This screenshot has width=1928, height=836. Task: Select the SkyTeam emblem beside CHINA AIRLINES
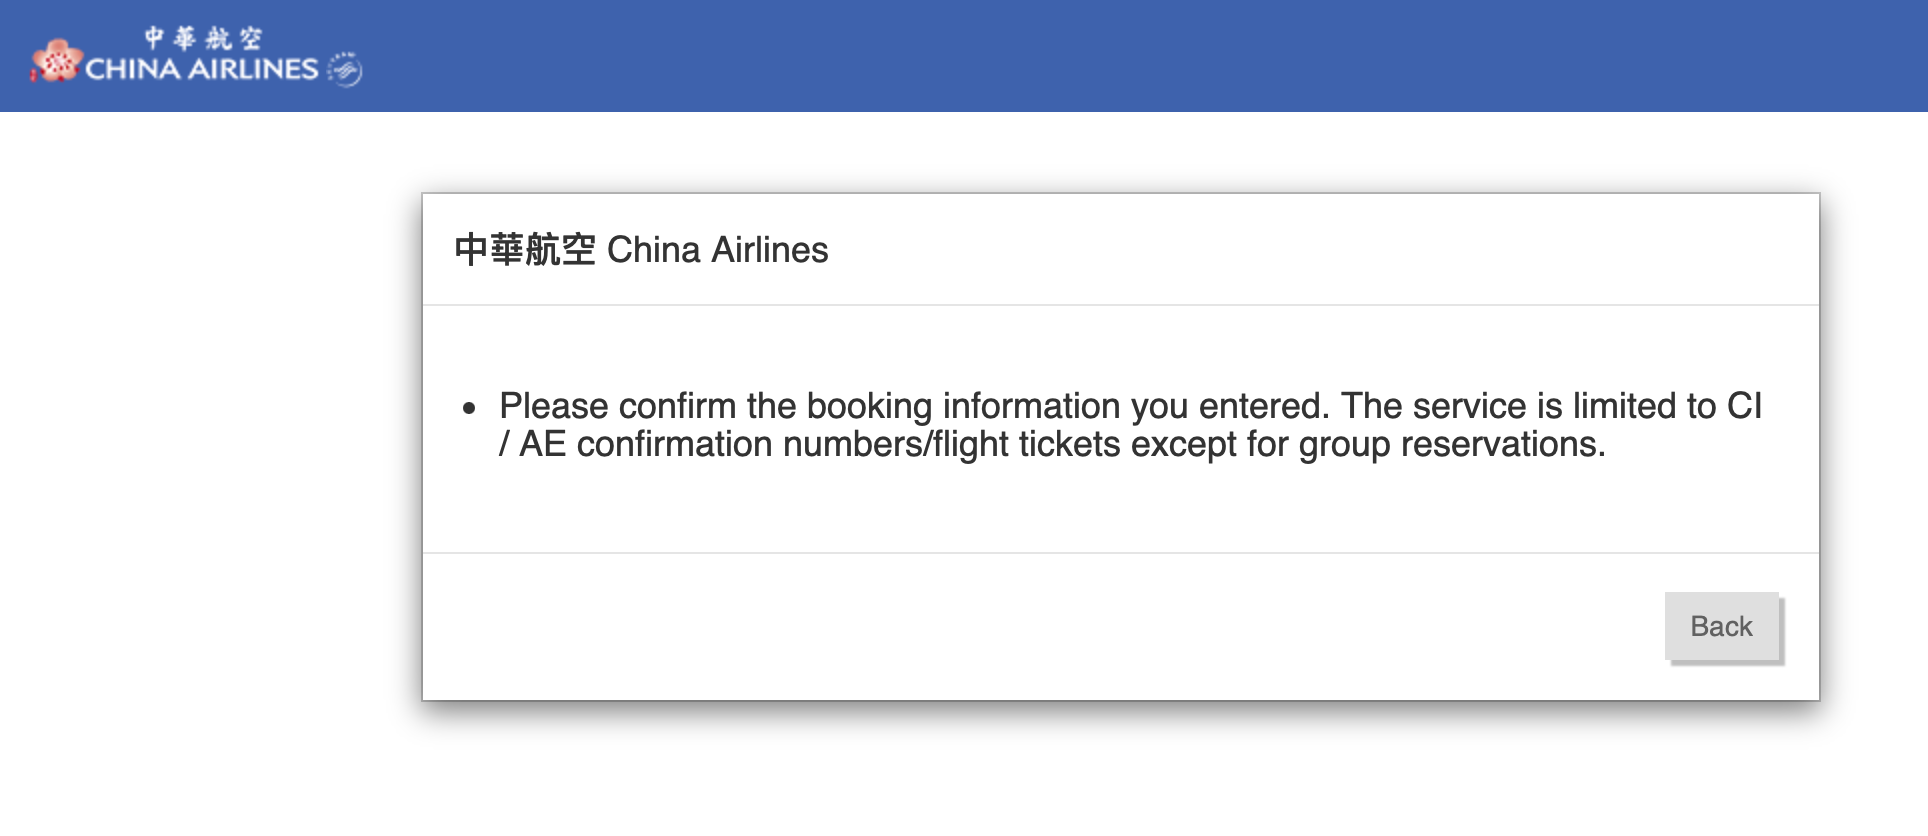pyautogui.click(x=344, y=66)
